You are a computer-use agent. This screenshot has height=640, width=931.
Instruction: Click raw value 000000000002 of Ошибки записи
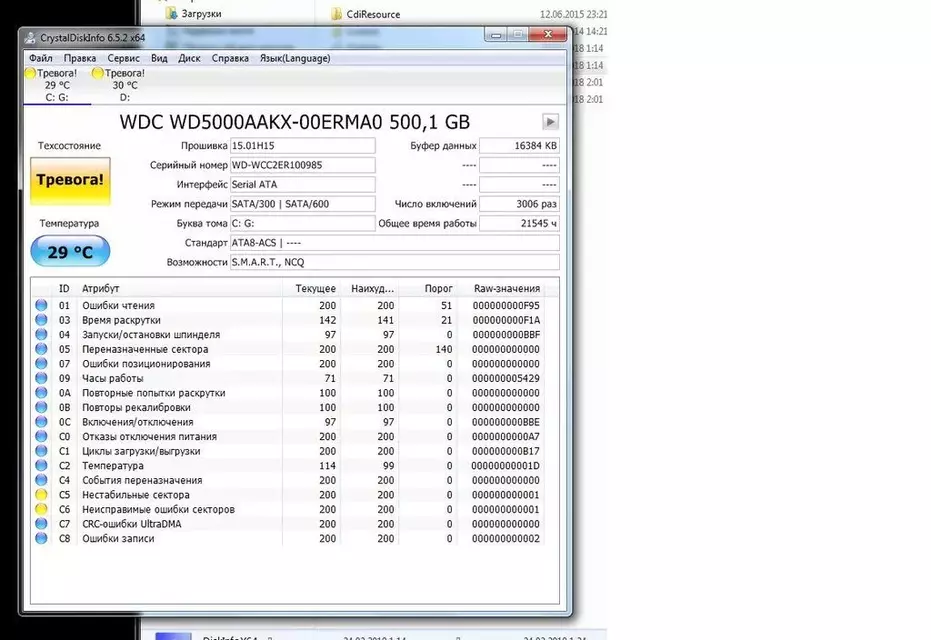pos(506,538)
